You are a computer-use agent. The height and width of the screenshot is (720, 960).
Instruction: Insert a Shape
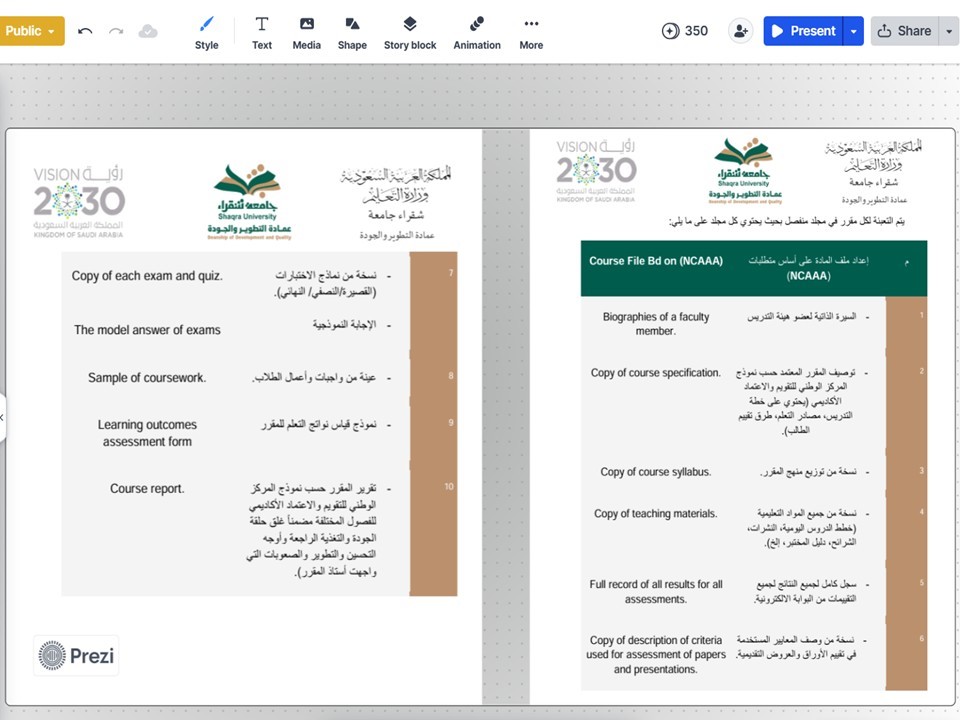tap(352, 32)
